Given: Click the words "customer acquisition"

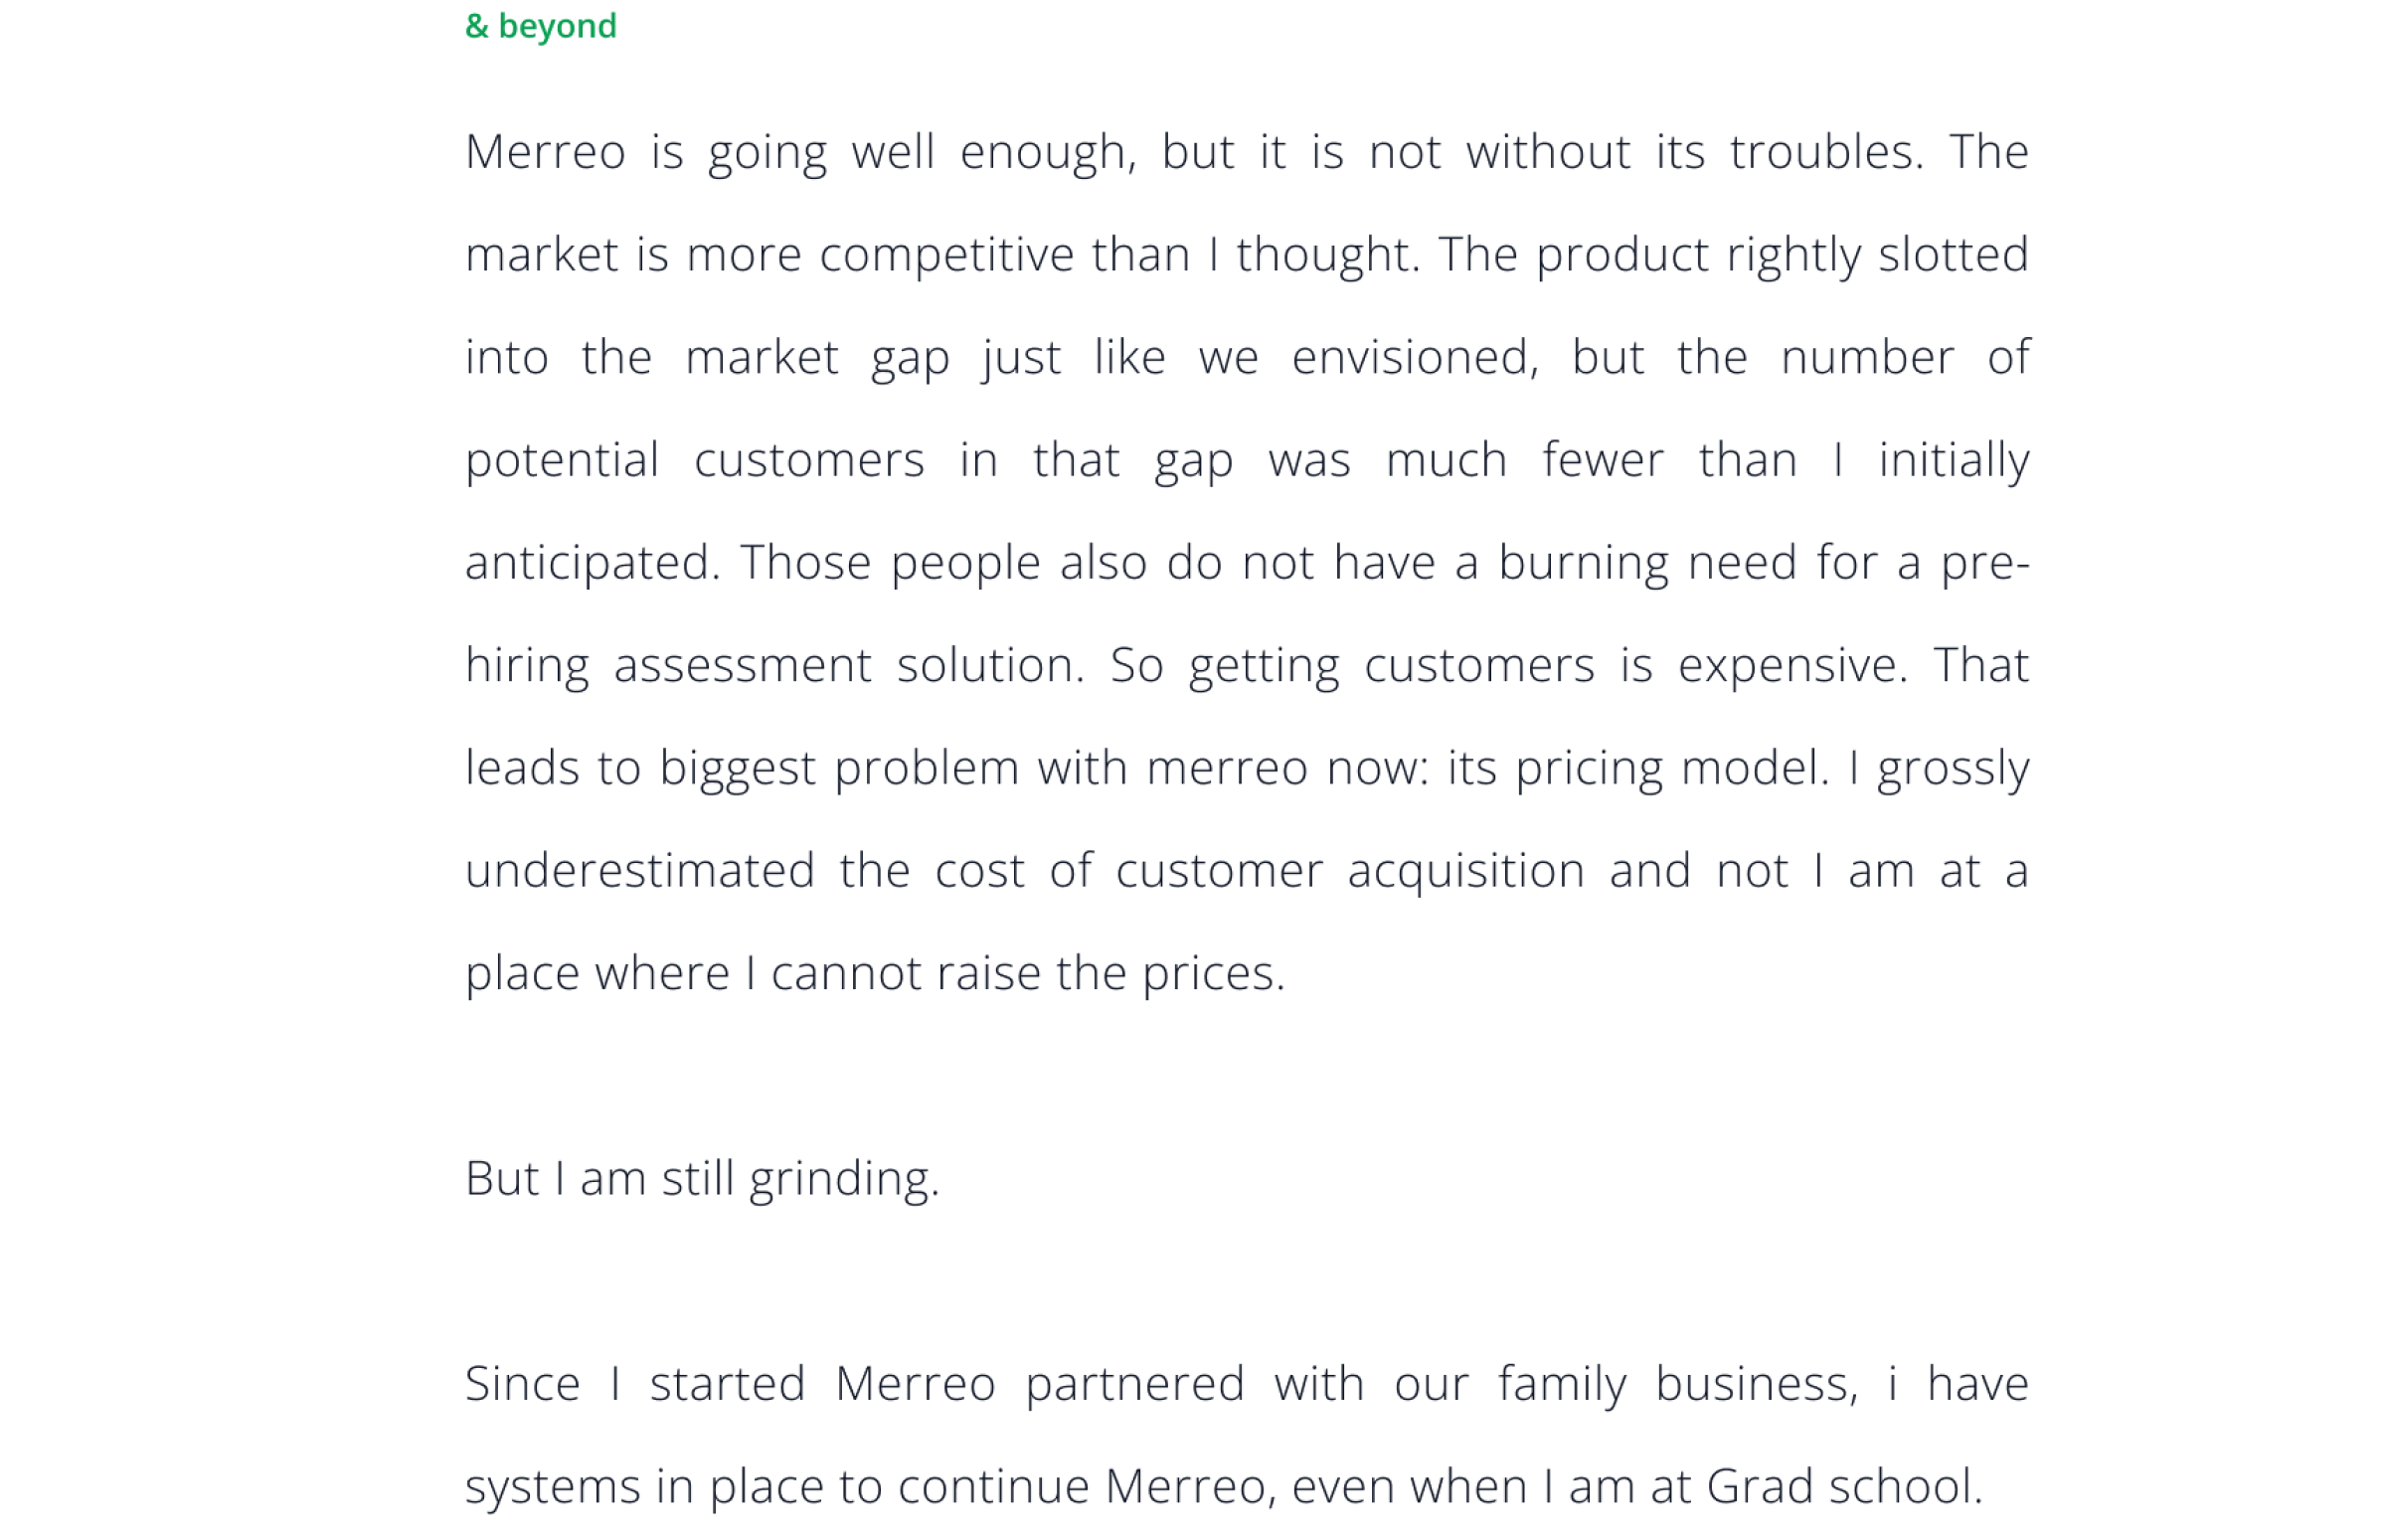Looking at the screenshot, I should click(1349, 871).
